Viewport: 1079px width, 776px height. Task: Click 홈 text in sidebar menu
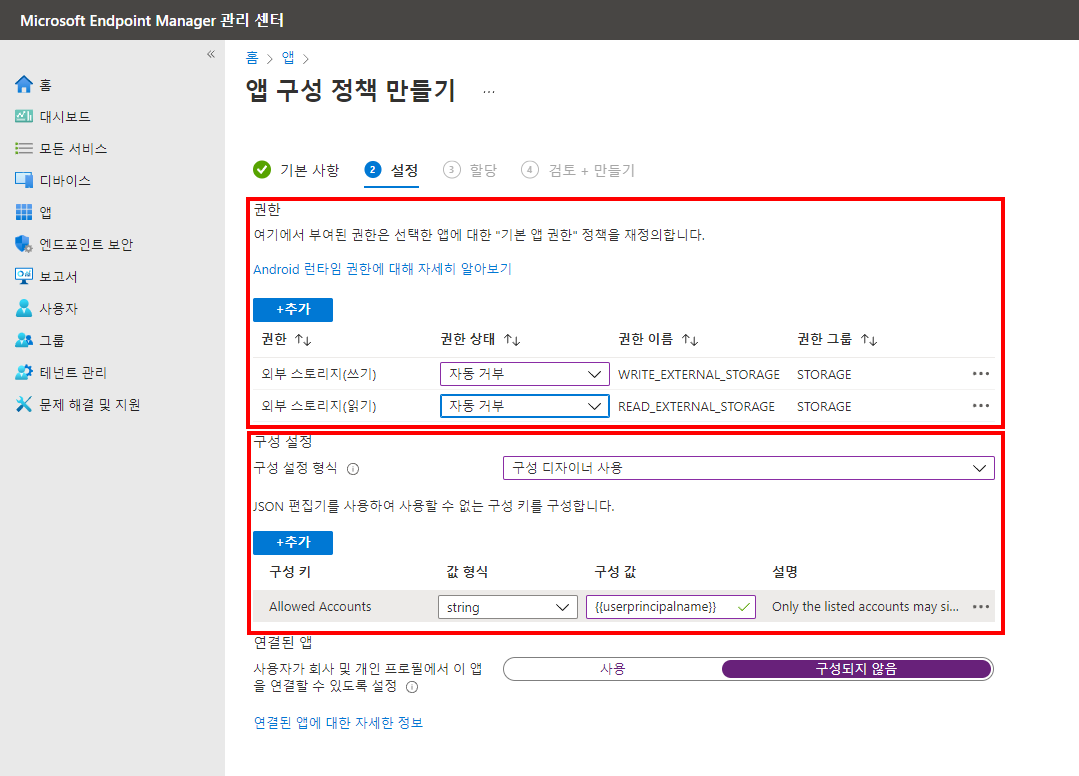(45, 85)
